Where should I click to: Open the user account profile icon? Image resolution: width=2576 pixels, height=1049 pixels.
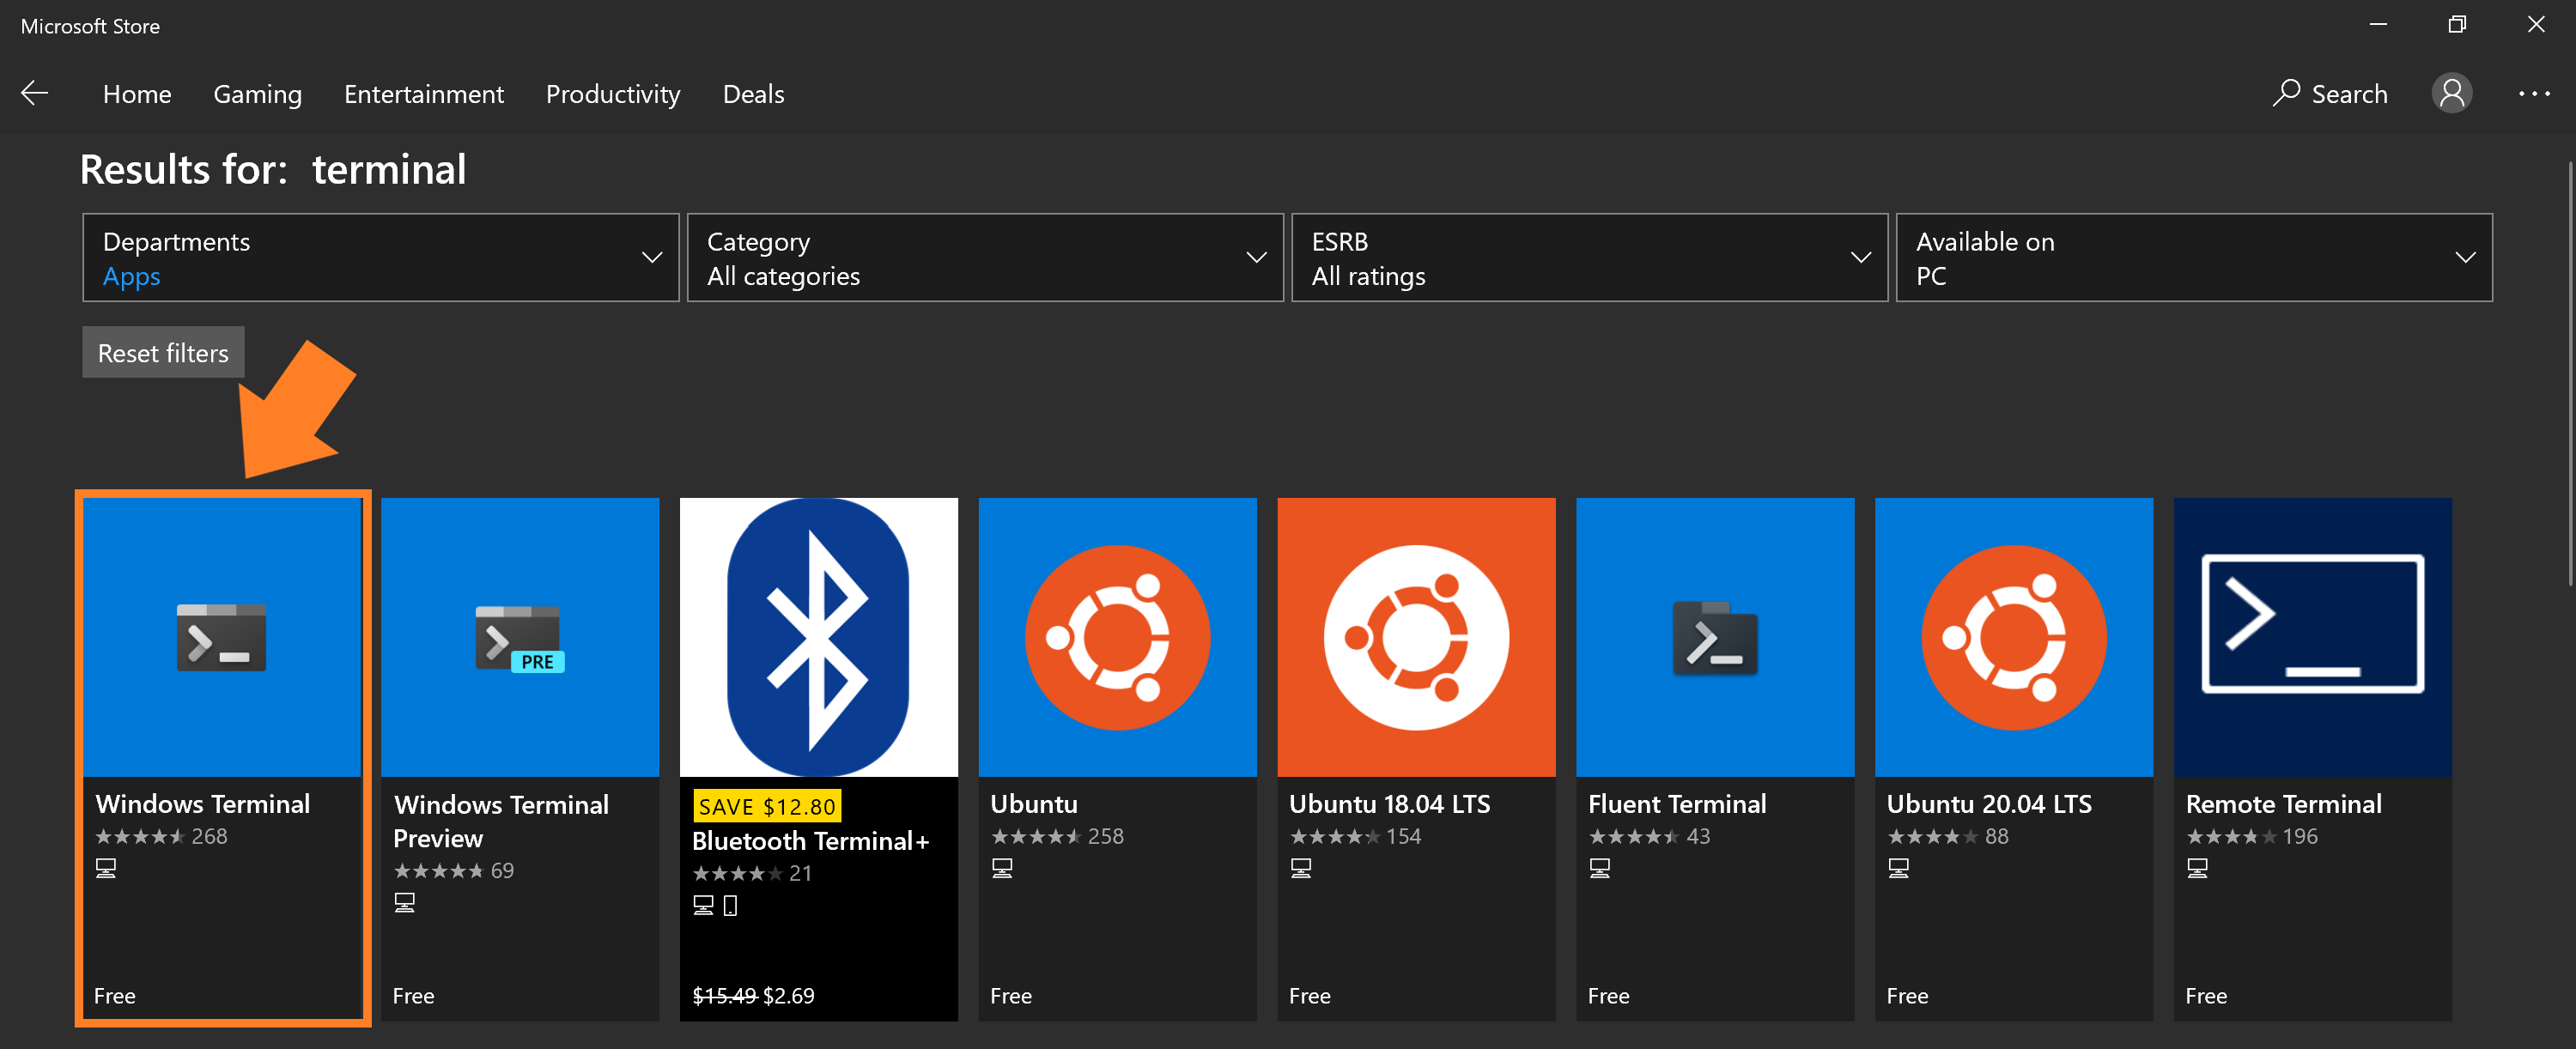pos(2451,93)
